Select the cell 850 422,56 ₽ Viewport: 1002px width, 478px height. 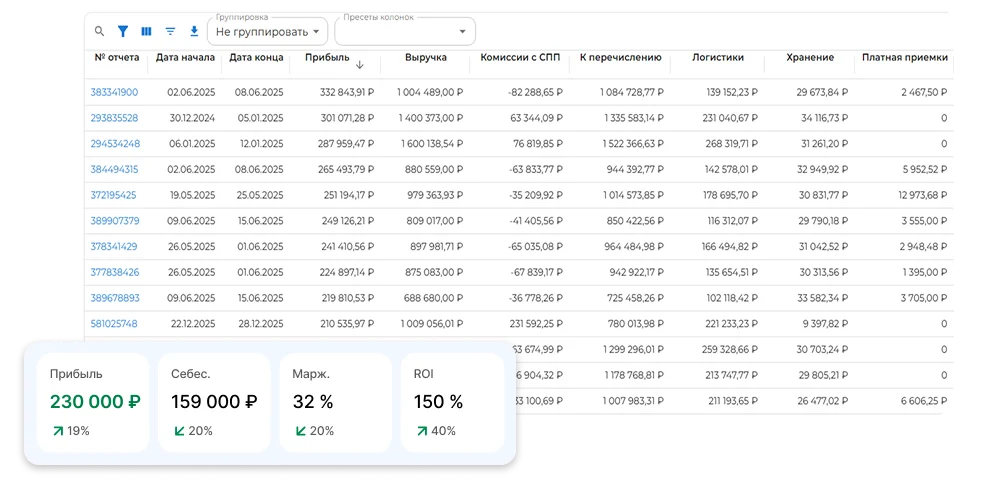pos(633,220)
